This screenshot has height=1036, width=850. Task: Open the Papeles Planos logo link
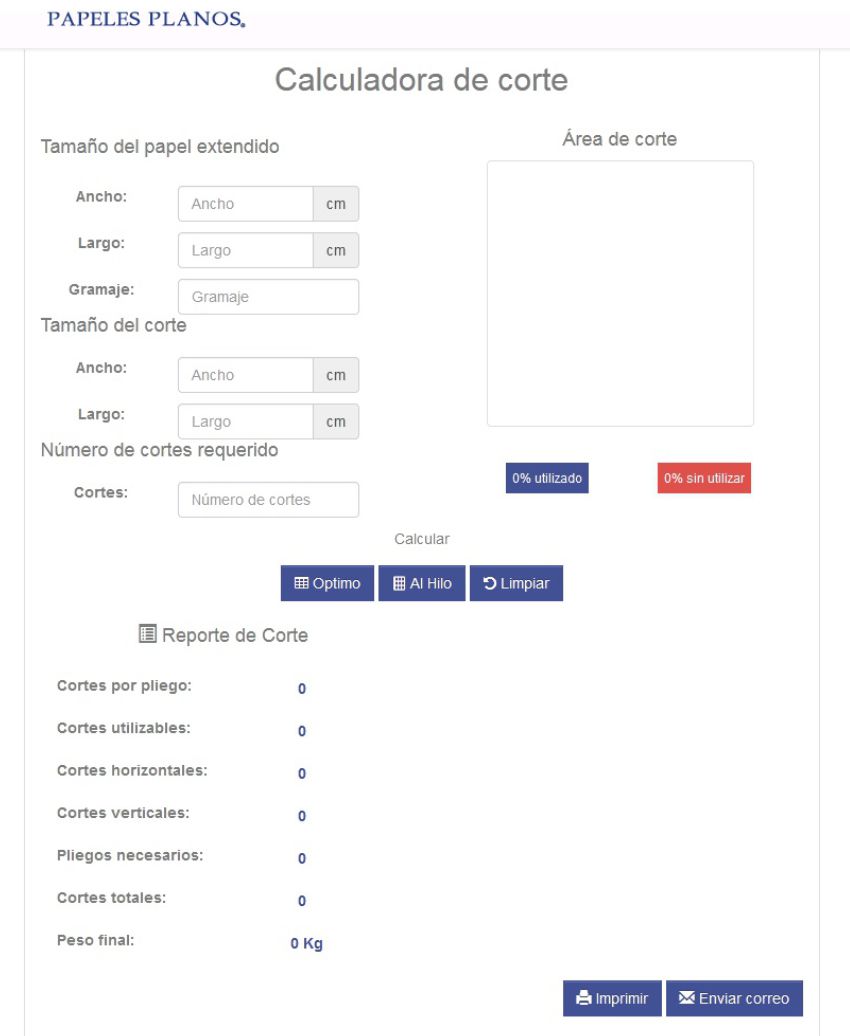(x=146, y=20)
